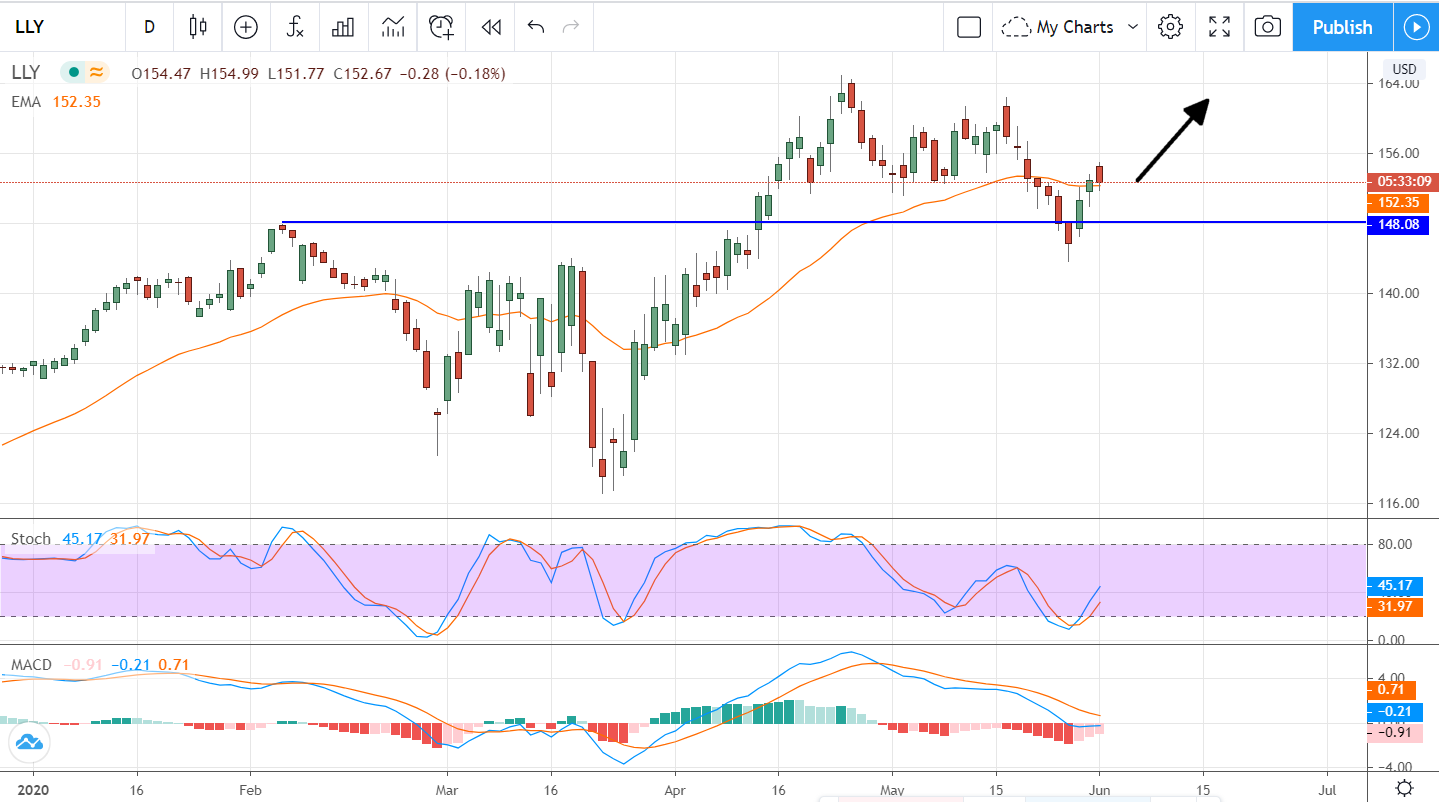Click the TradingView logo bottom left
Image resolution: width=1439 pixels, height=802 pixels.
tap(29, 743)
